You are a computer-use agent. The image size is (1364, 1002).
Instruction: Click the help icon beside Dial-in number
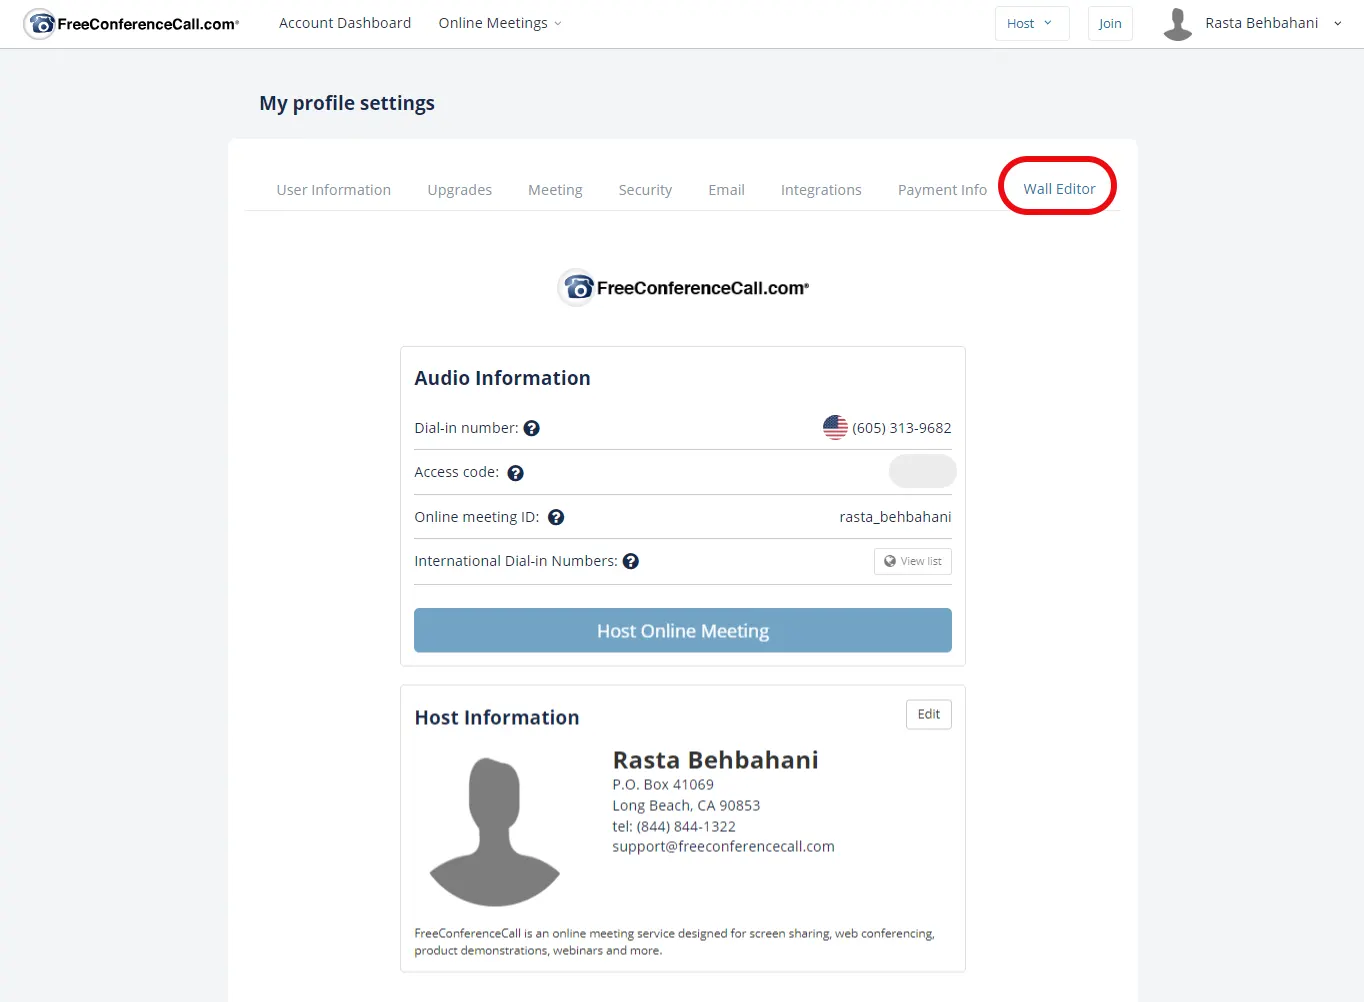(532, 428)
